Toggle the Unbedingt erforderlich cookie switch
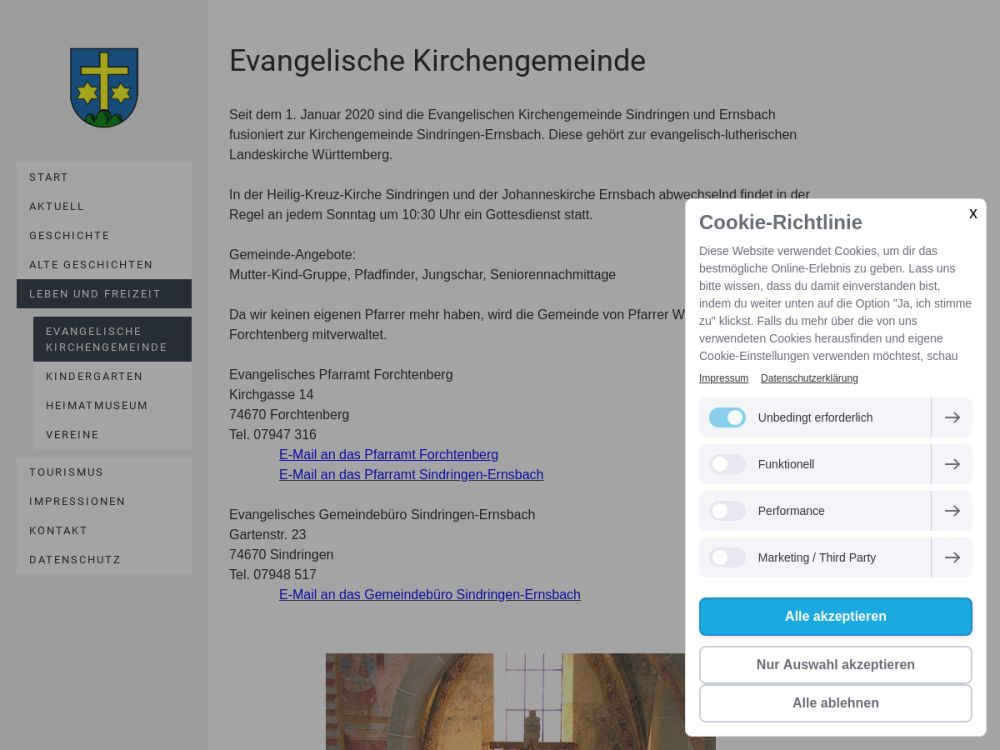Viewport: 1000px width, 750px height. (x=727, y=418)
